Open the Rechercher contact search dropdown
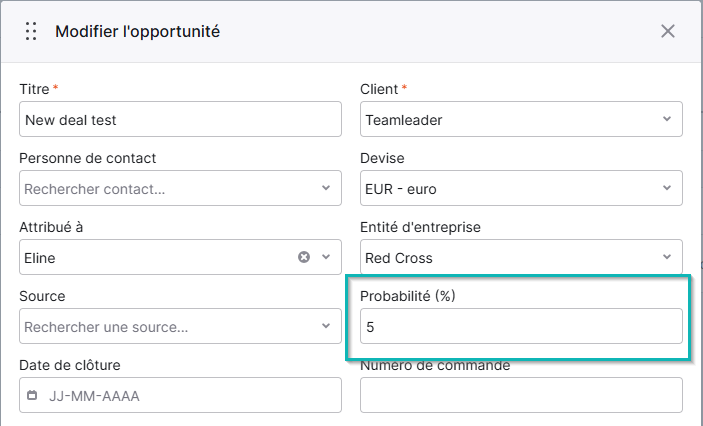 (x=180, y=188)
